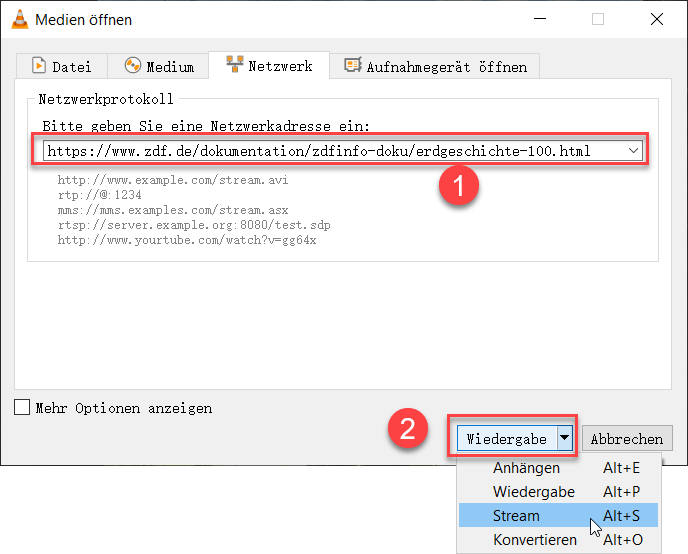The height and width of the screenshot is (554, 688).
Task: Choose Wiedergabe Alt+P menu entry
Action: click(x=558, y=492)
